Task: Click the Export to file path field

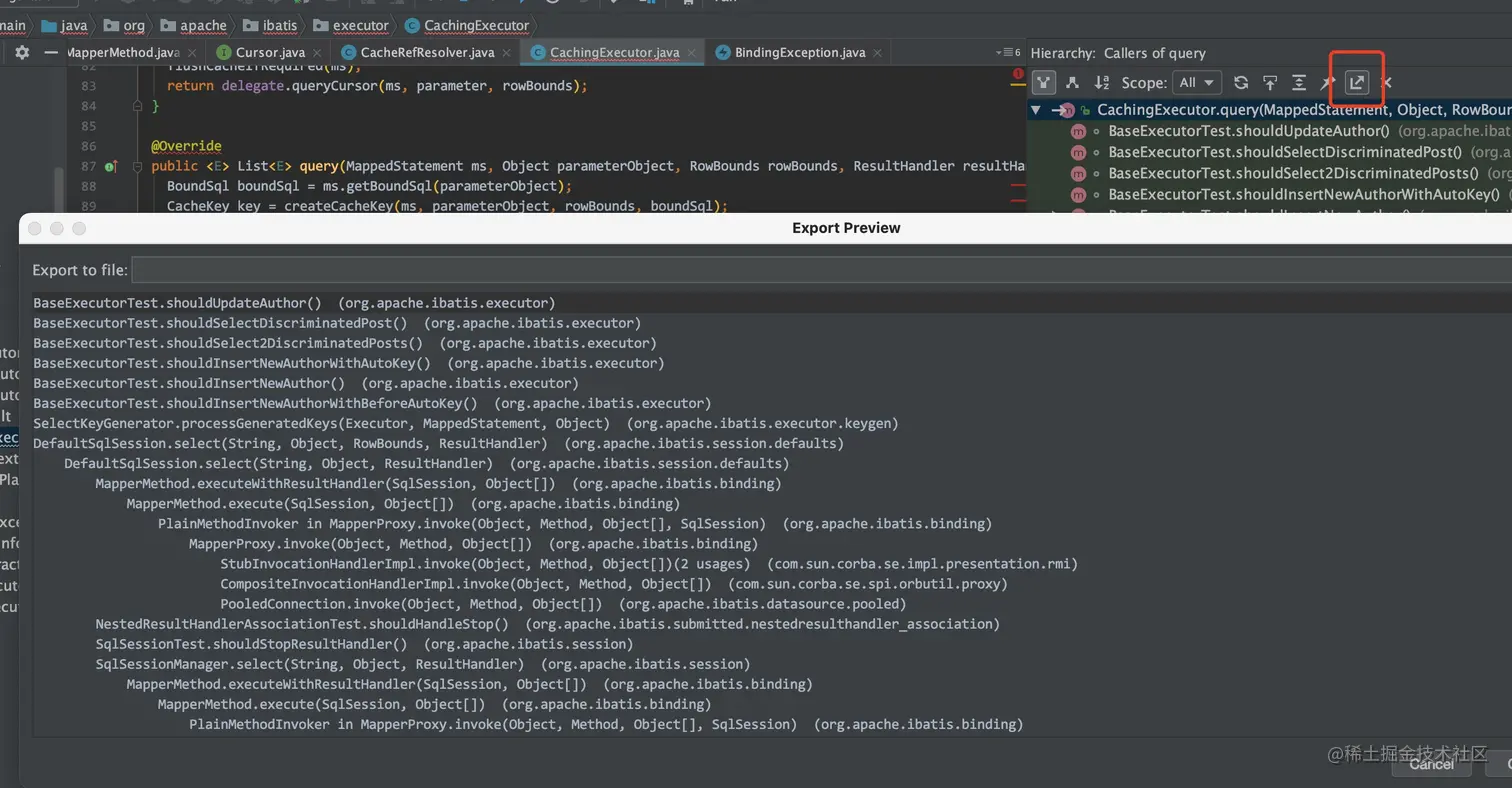Action: pos(821,270)
